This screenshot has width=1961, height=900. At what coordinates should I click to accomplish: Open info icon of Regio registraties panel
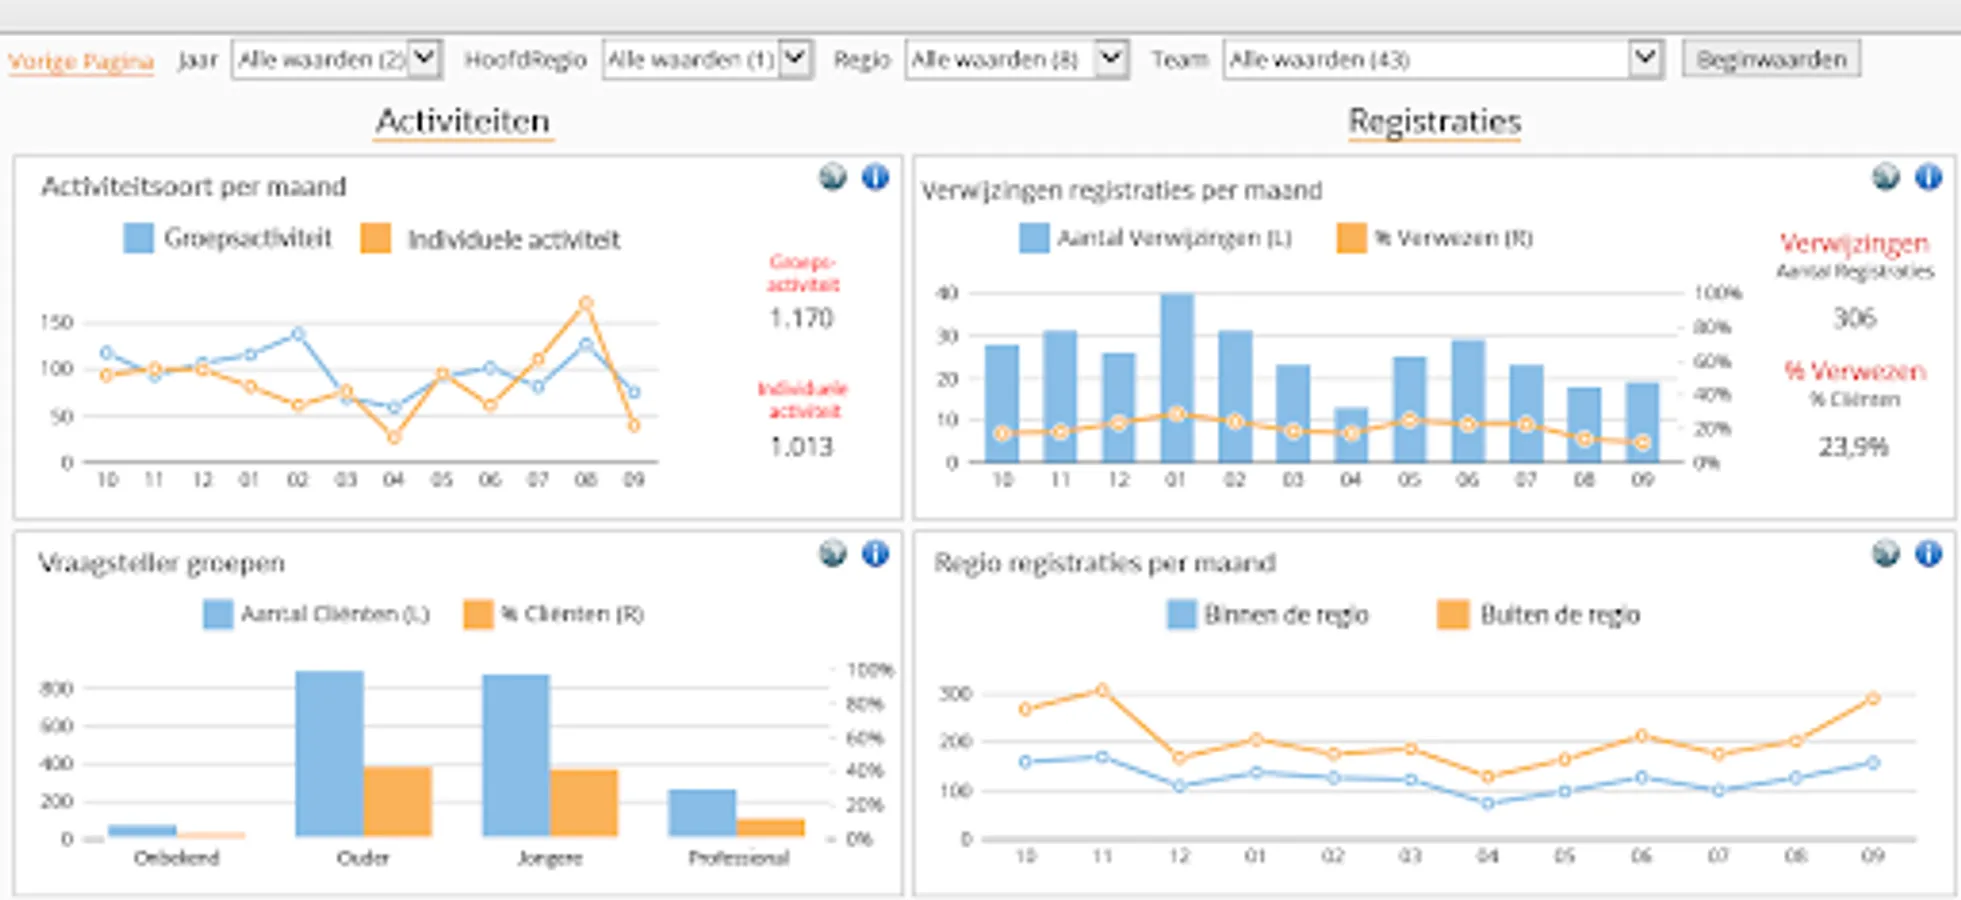coord(1928,553)
